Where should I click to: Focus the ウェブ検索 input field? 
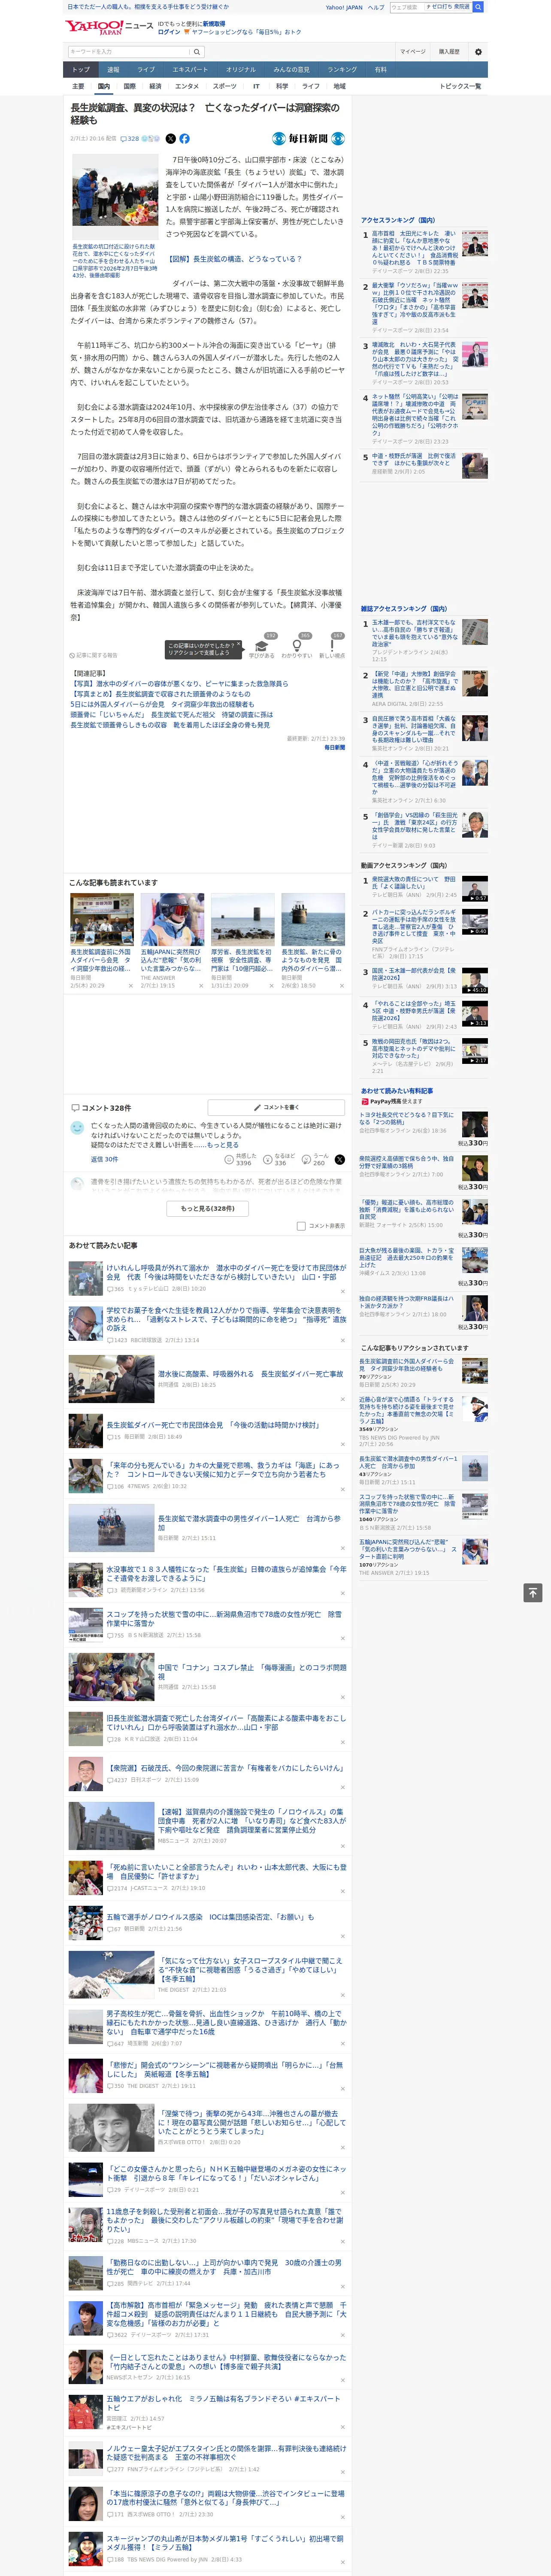[406, 7]
